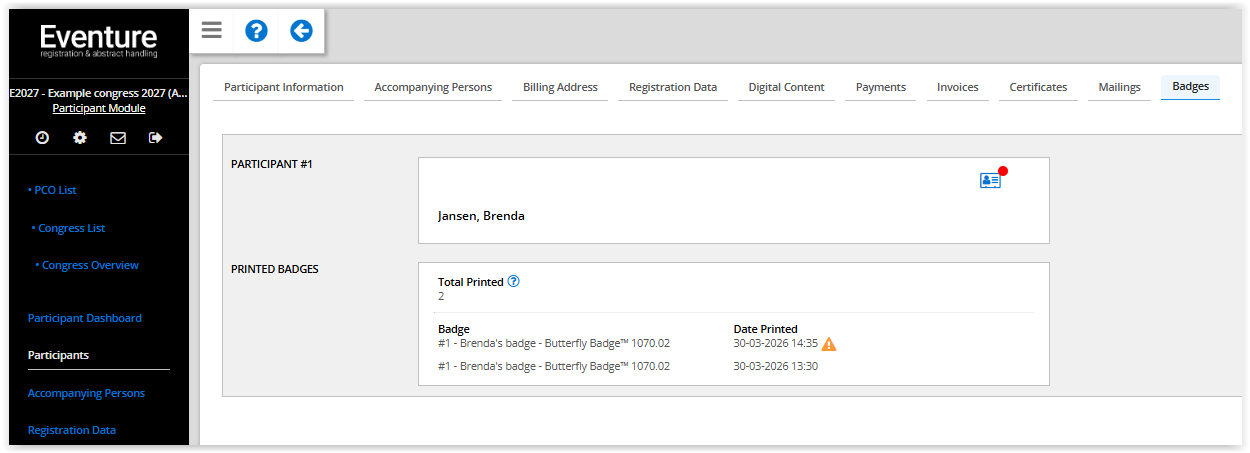Click the blue help question mark icon

[x=256, y=30]
